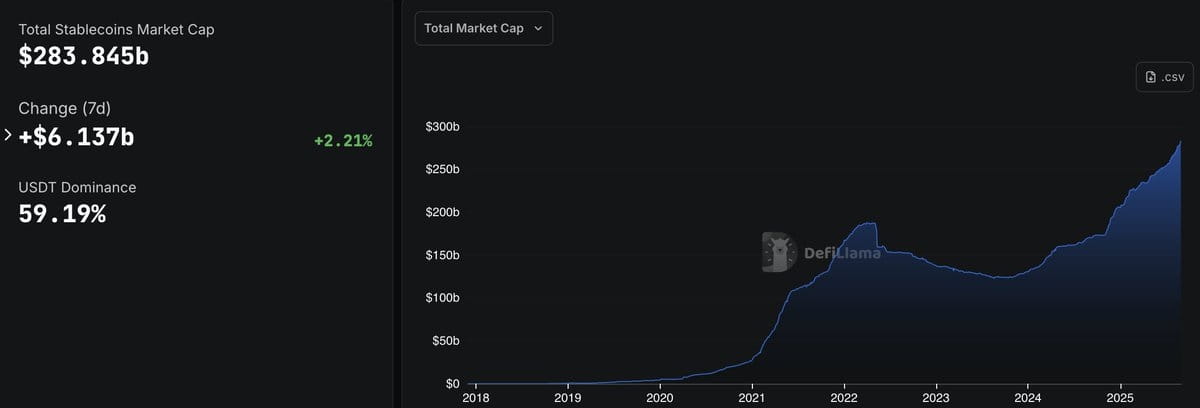This screenshot has width=1200, height=408.
Task: Click the $283.845b total market cap figure
Action: coord(84,57)
